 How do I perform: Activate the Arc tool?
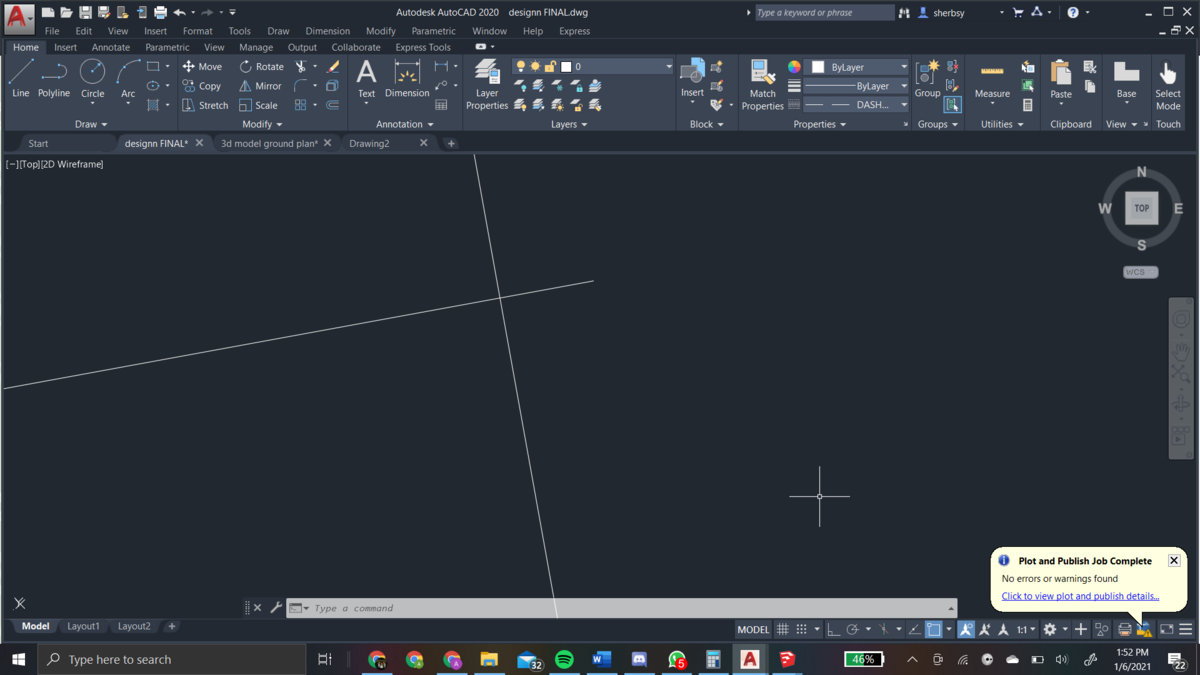pos(128,78)
